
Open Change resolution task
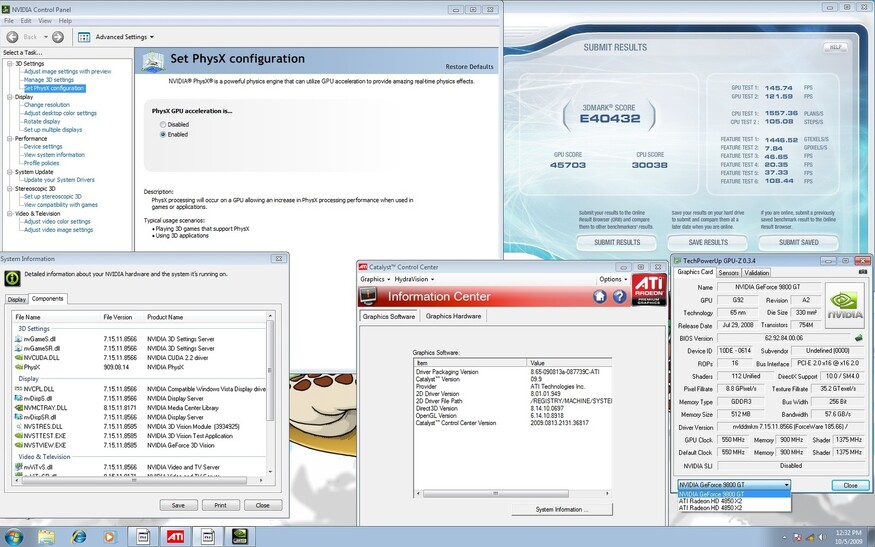[47, 105]
